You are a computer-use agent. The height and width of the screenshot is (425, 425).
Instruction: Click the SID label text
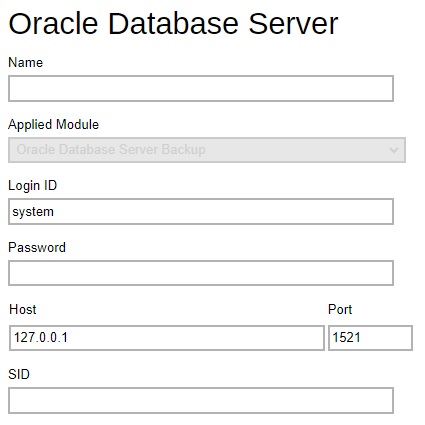point(19,374)
